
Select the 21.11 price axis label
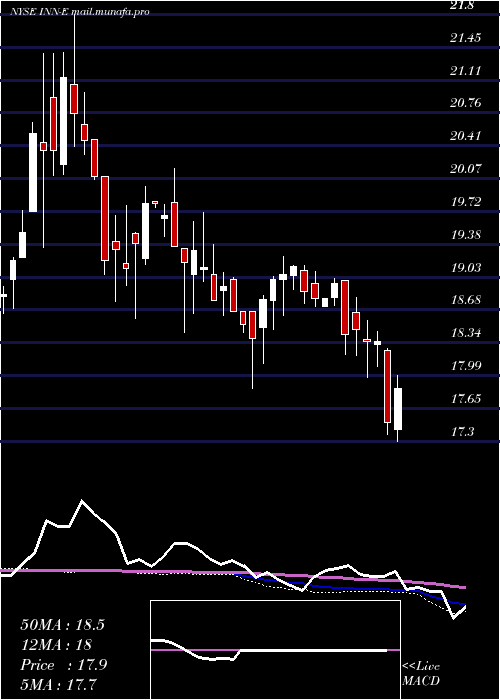point(465,71)
